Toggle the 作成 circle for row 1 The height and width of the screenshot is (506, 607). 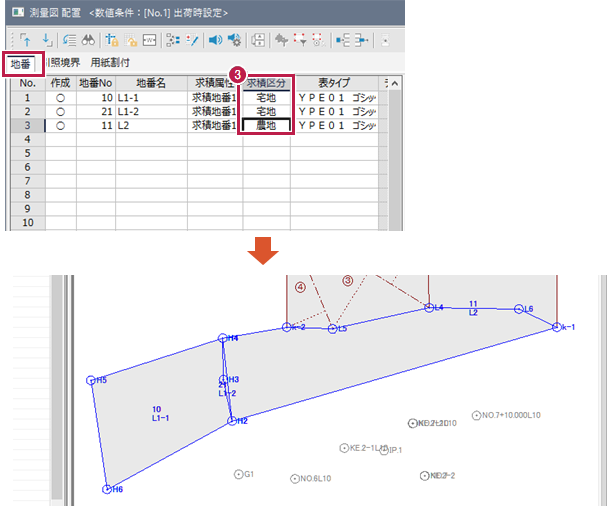coord(60,98)
